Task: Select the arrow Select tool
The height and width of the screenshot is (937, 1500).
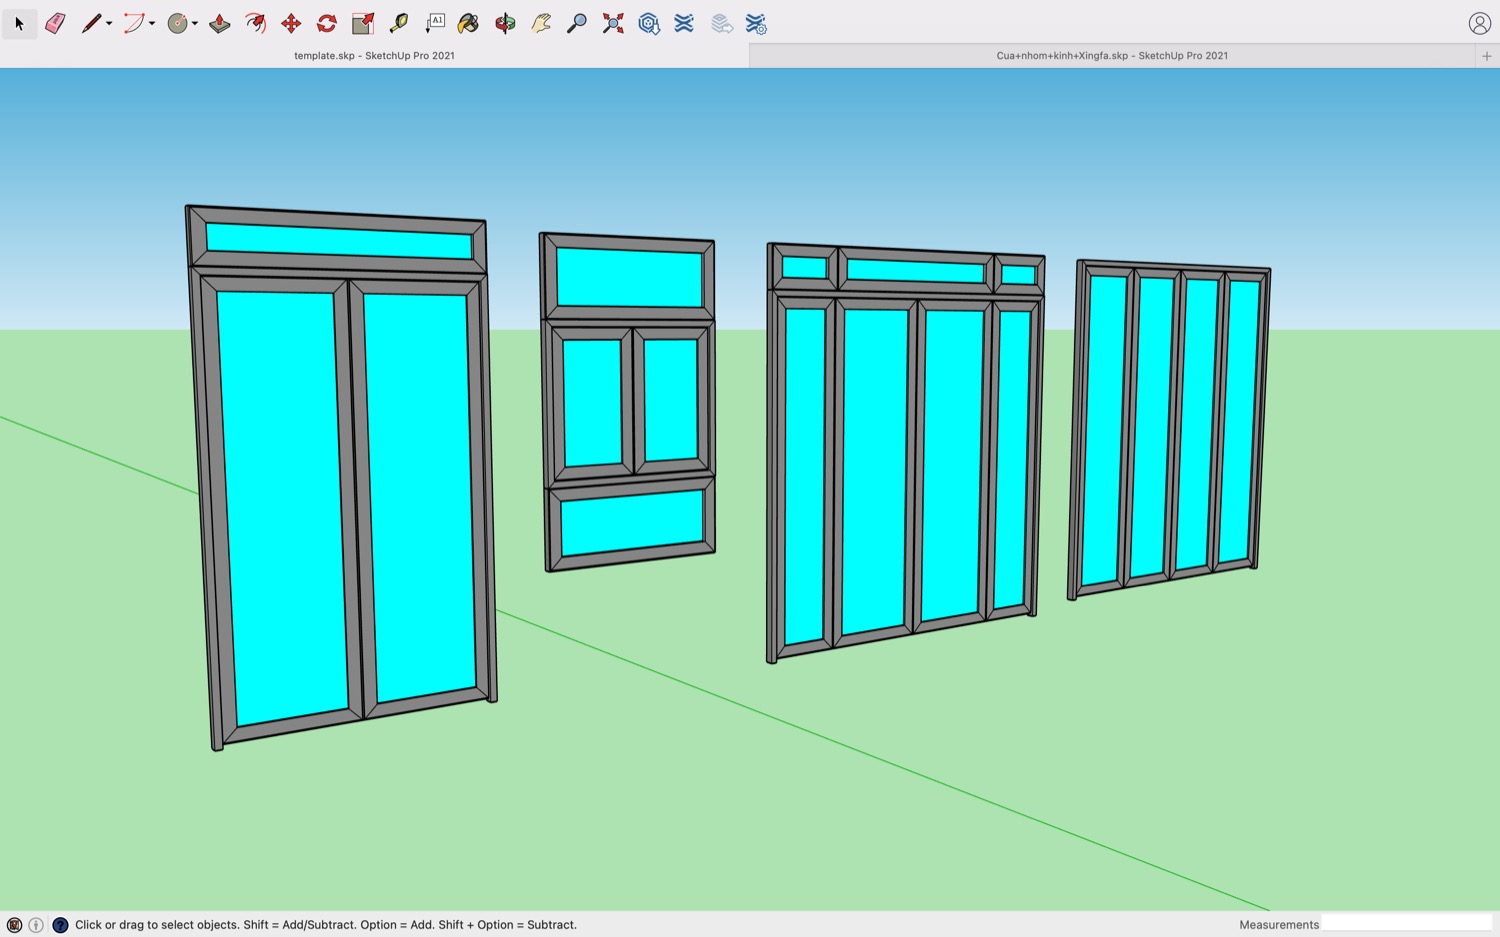Action: tap(19, 23)
